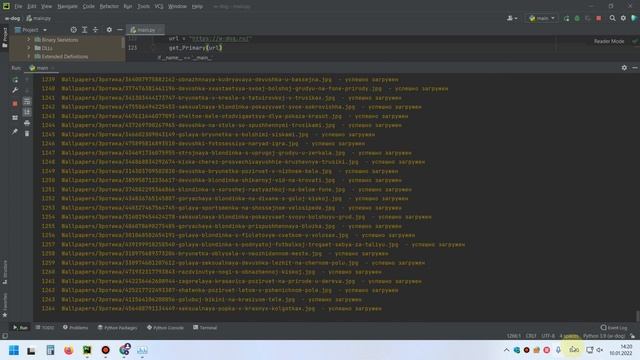
Task: Open the VCS menu
Action: [x=159, y=7]
